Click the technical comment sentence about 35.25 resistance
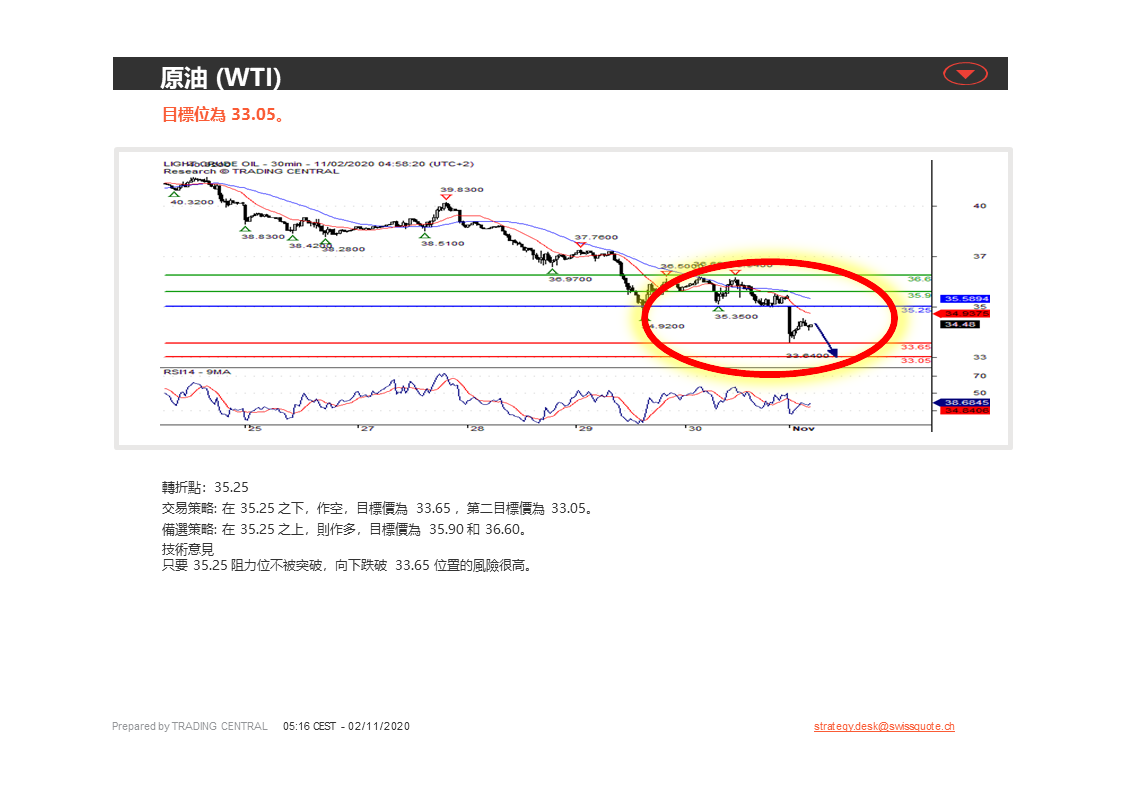Viewport: 1122px width, 794px height. [x=347, y=565]
